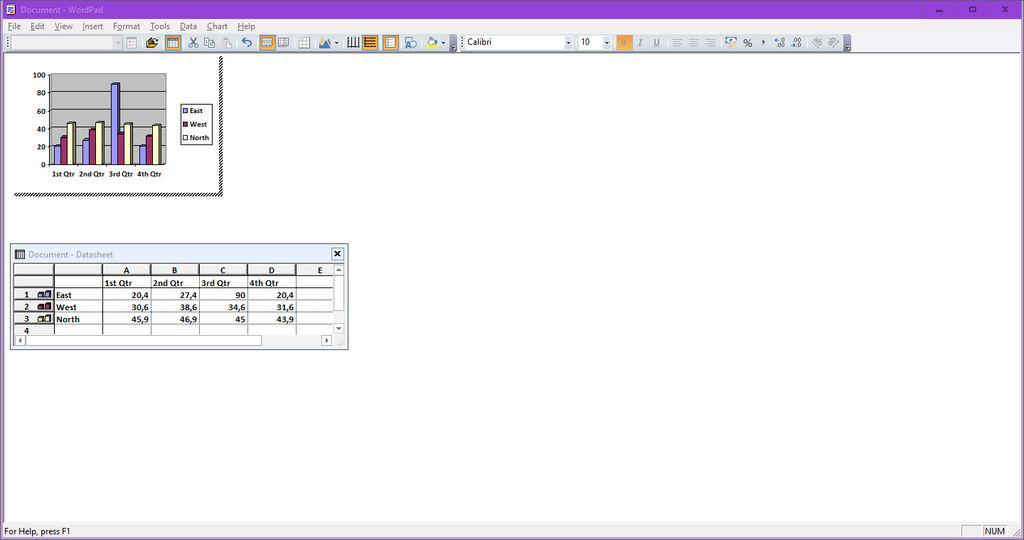The width and height of the screenshot is (1024, 540).
Task: Expand Formatting toolbar options overflow arrow
Action: click(847, 43)
